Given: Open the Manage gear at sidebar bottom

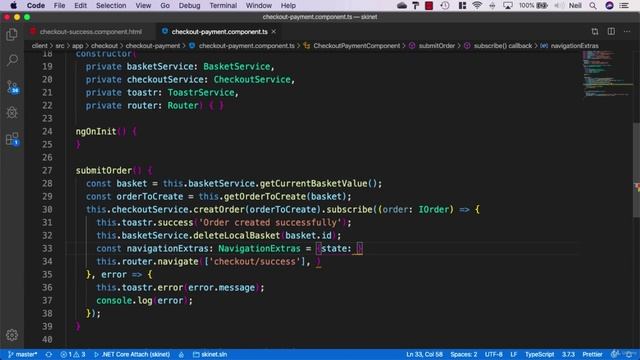Looking at the screenshot, I should (x=12, y=335).
